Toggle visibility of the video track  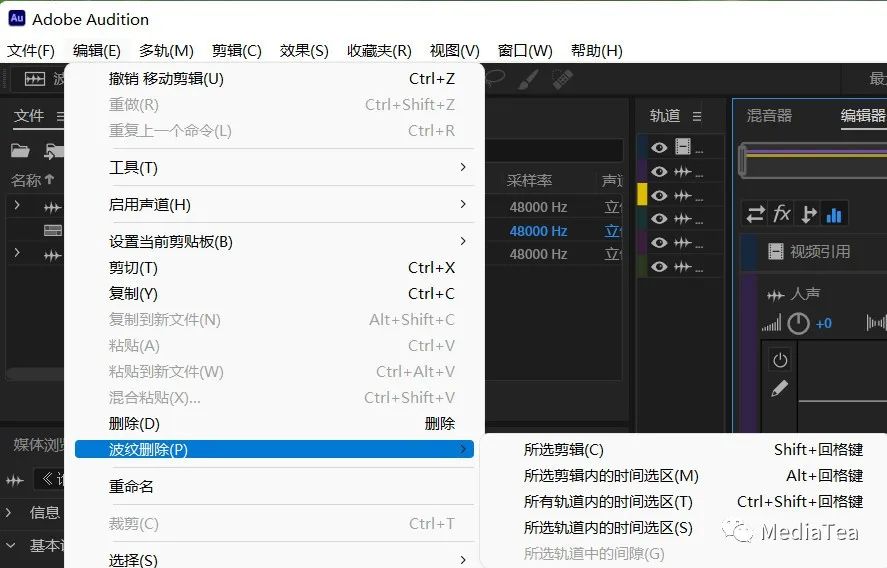[x=658, y=148]
